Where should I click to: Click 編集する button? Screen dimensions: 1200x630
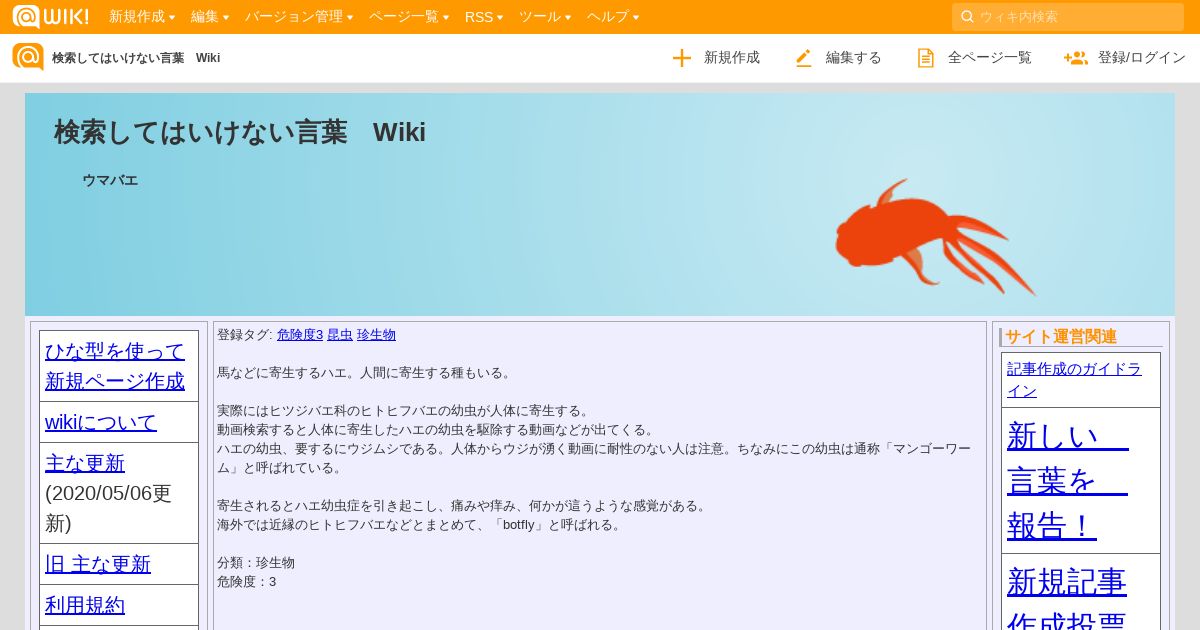[x=839, y=58]
